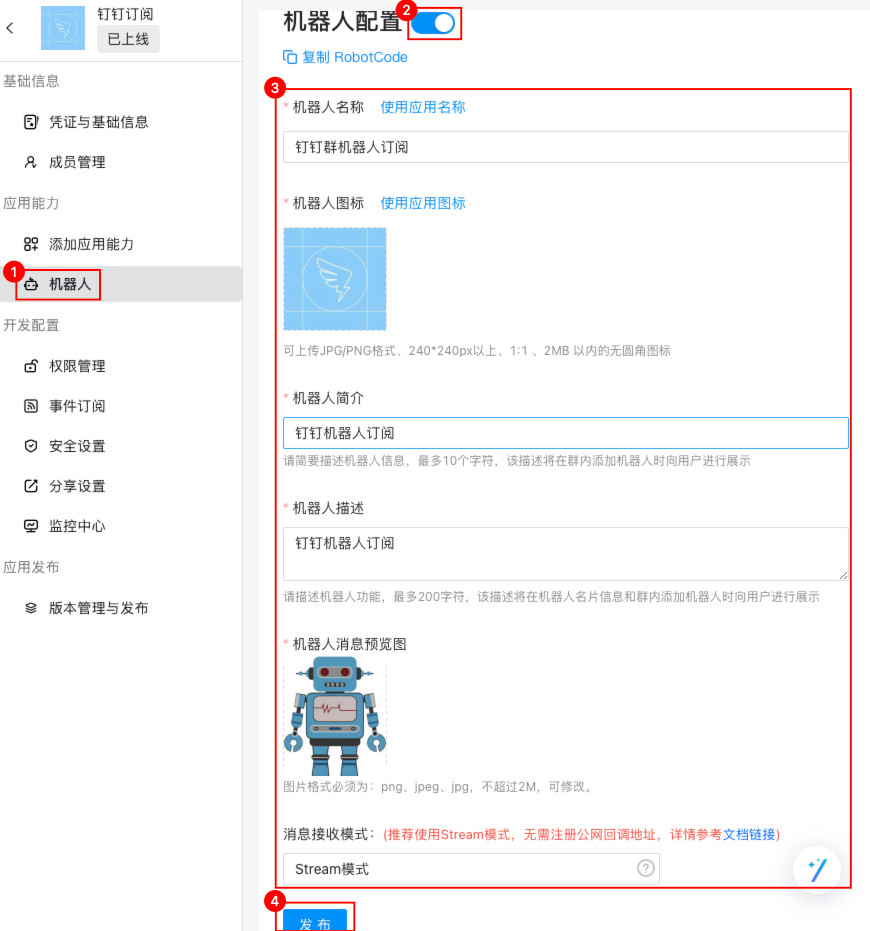Screen dimensions: 870x931
Task: Open 版本管理与发布 menu item
Action: pos(121,608)
